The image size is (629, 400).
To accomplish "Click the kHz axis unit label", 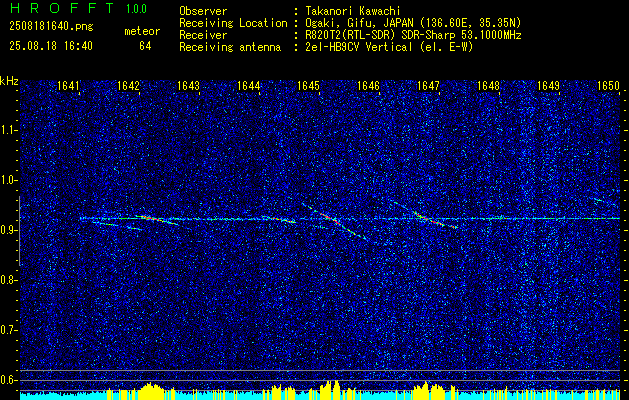I will pos(9,81).
